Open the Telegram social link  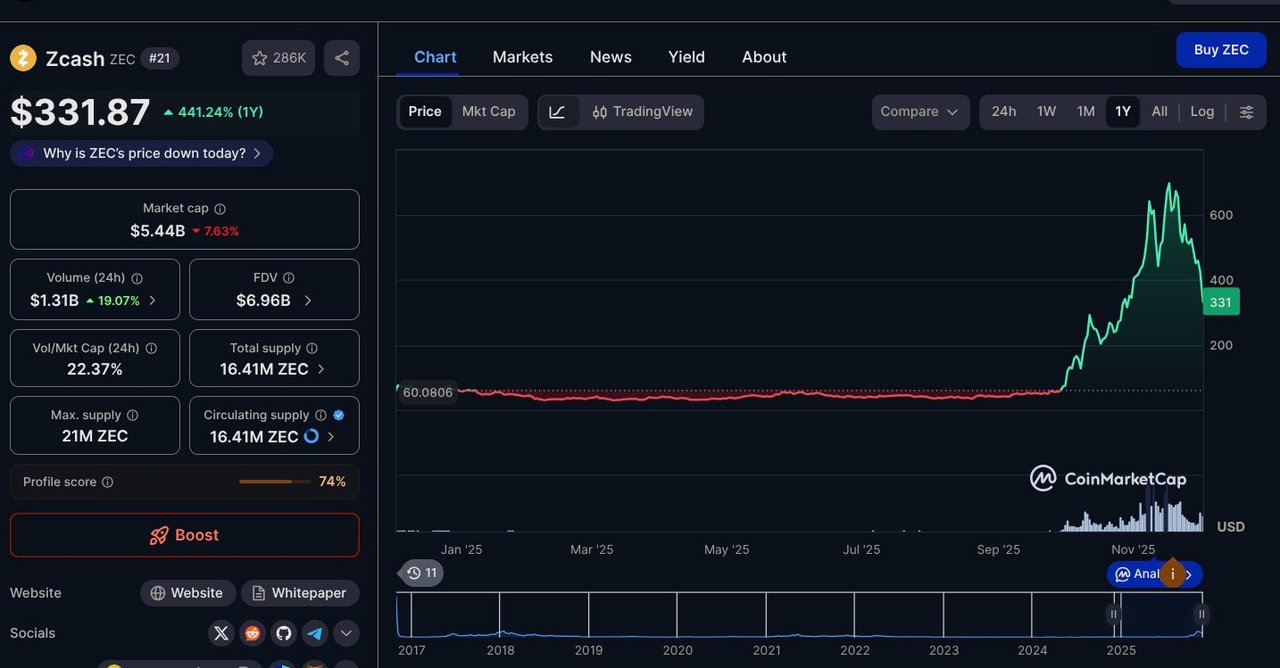314,633
